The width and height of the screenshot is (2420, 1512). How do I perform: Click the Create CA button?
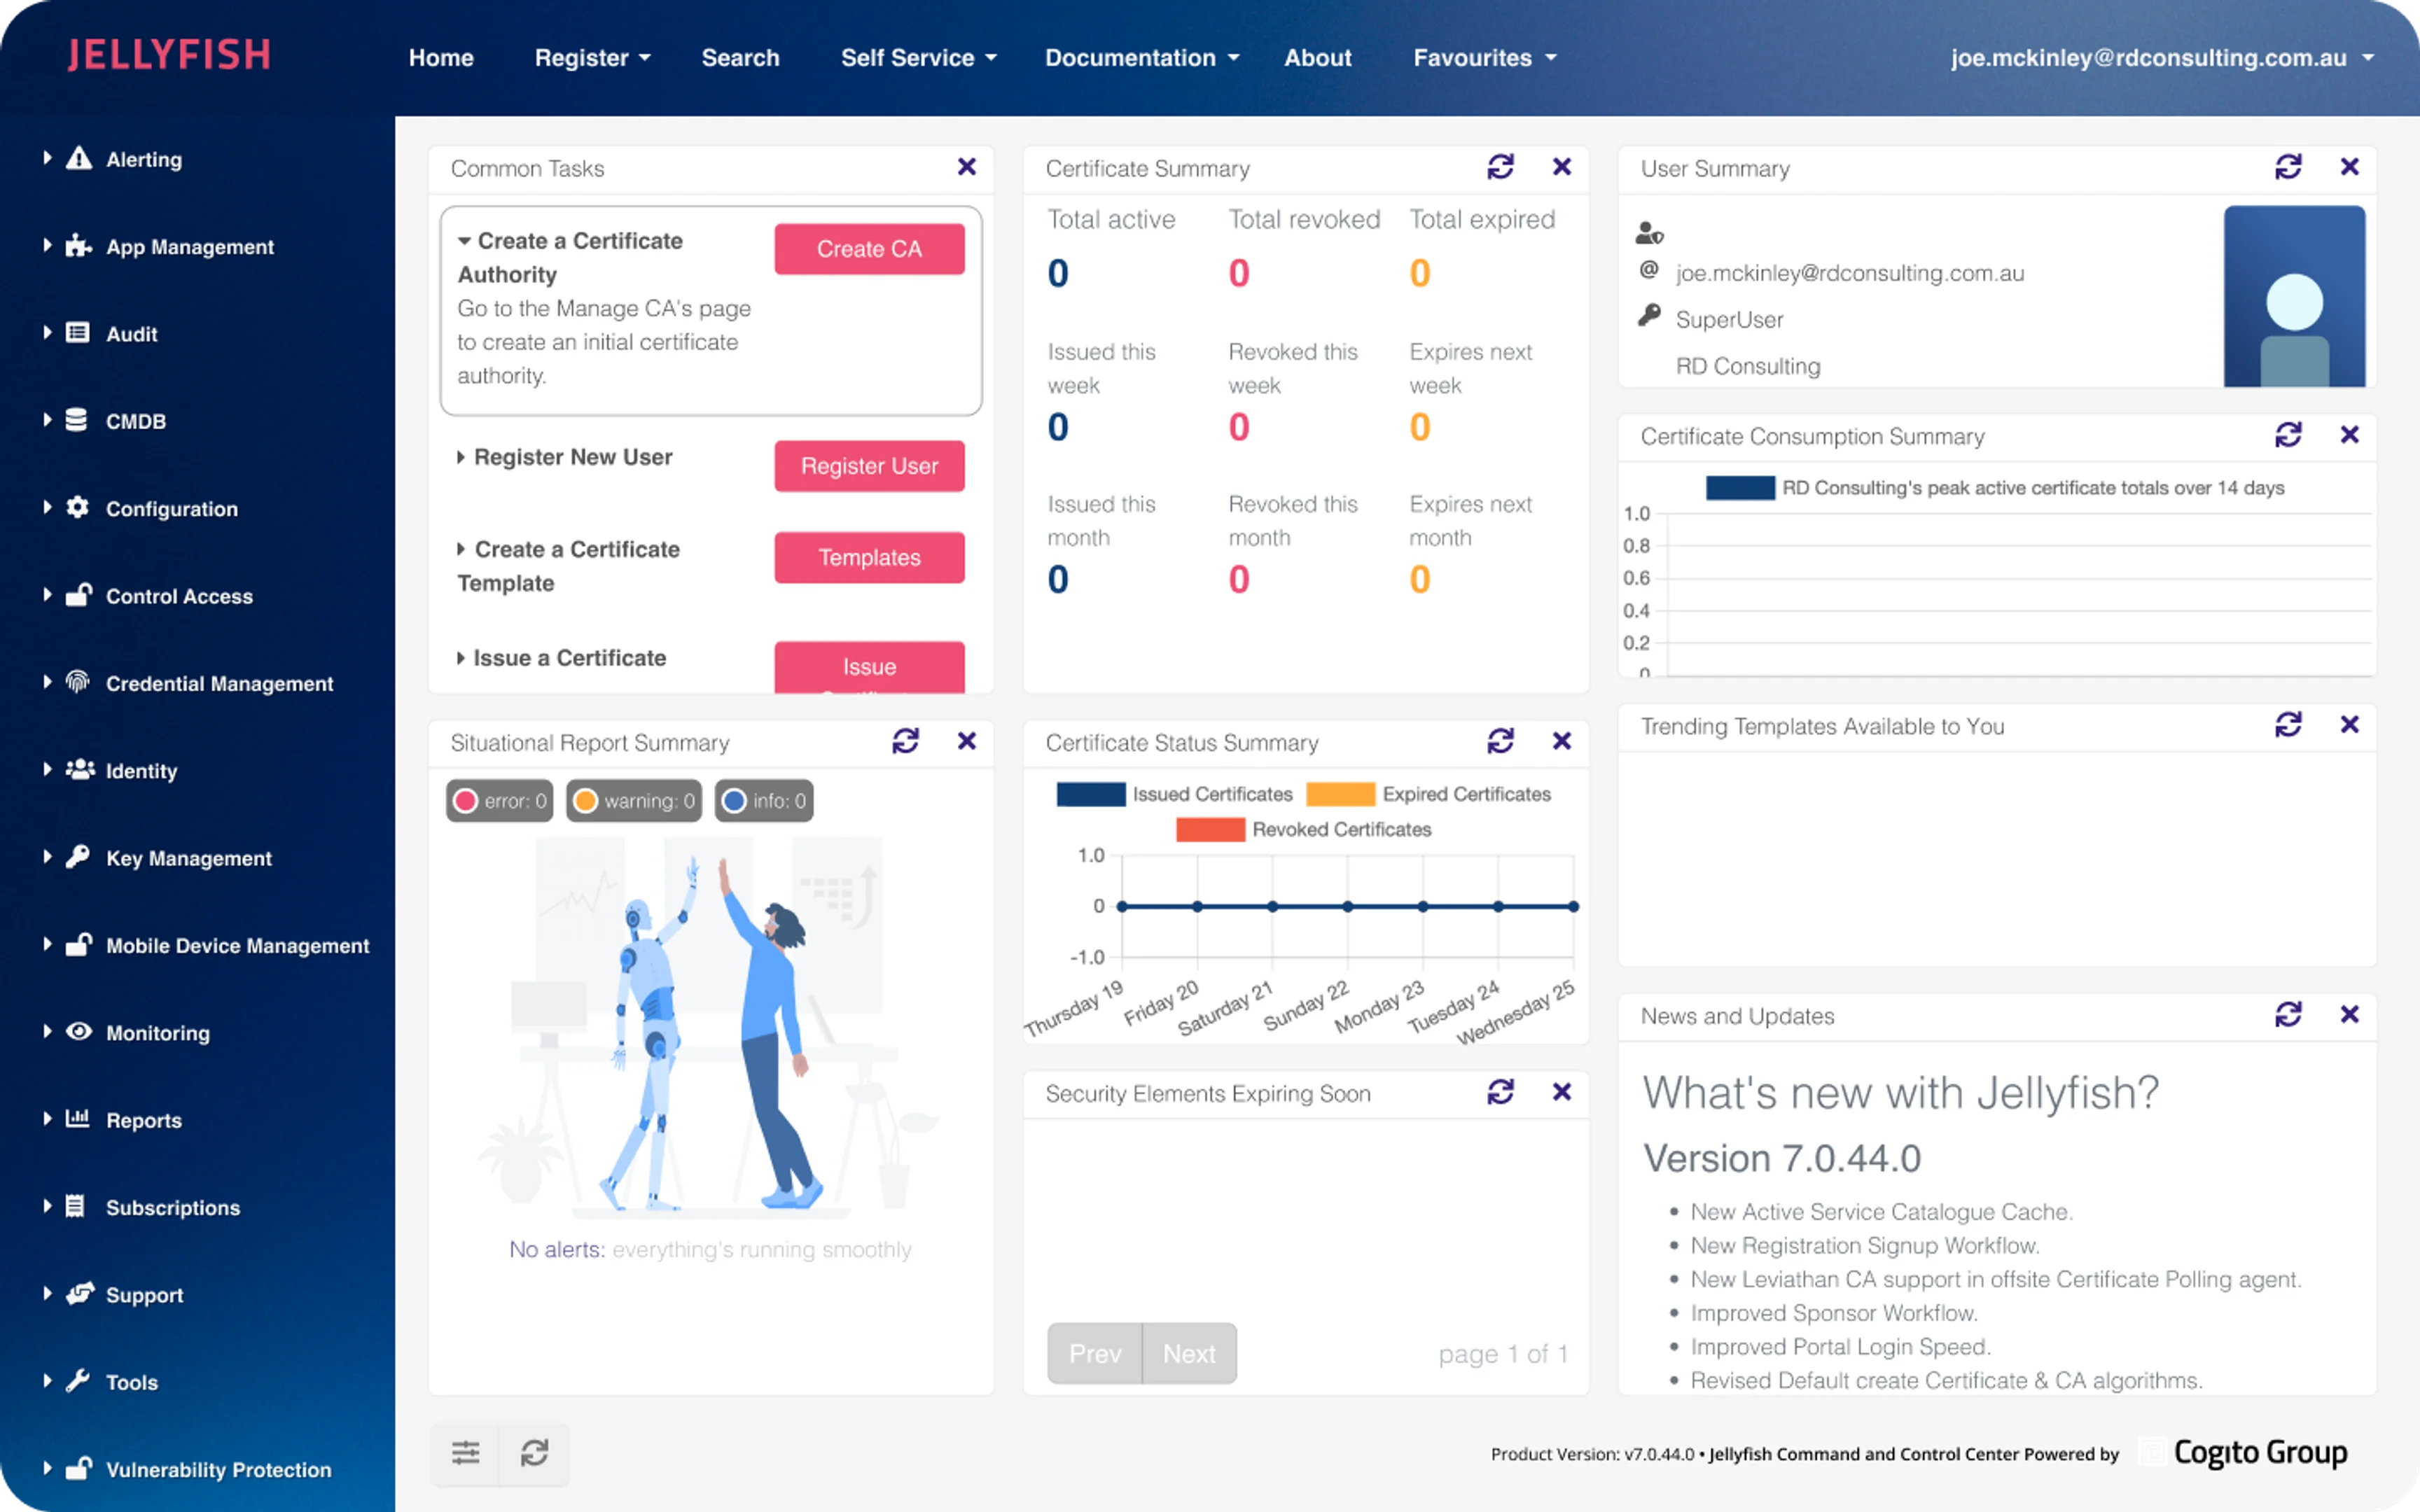point(868,249)
